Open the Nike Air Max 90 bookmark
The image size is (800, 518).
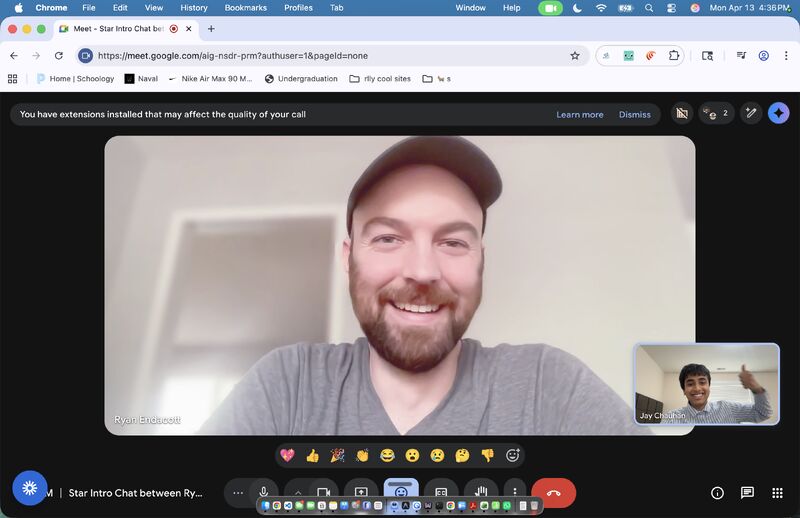coord(210,79)
